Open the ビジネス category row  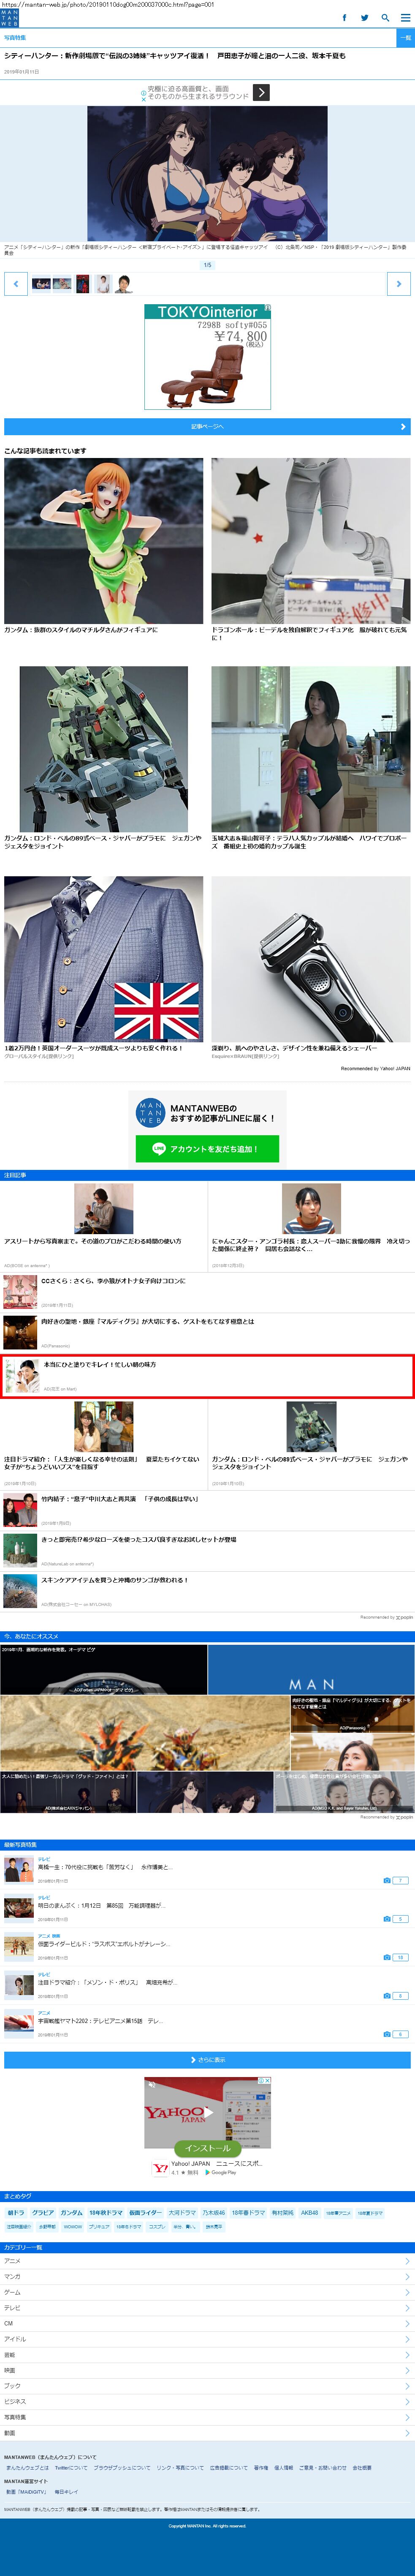click(x=207, y=2401)
